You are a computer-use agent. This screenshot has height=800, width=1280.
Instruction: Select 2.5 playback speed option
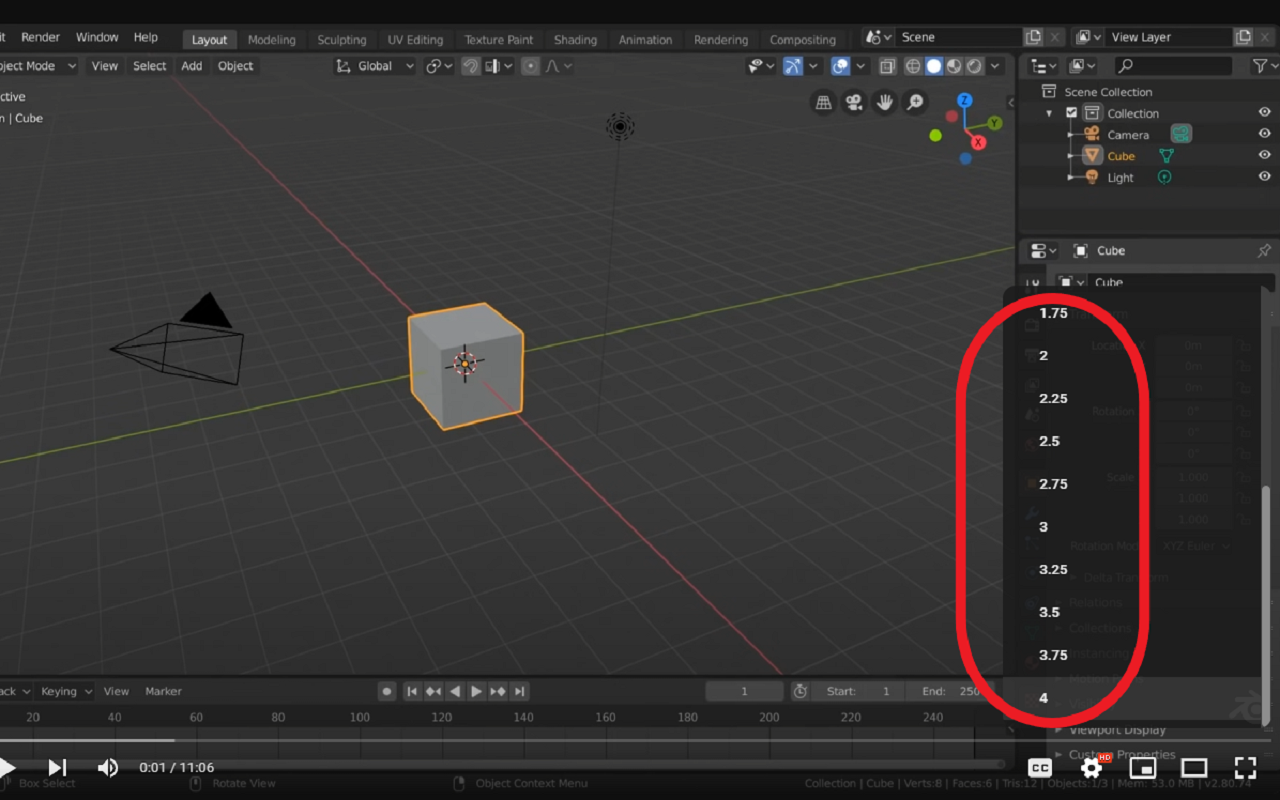[x=1049, y=441]
